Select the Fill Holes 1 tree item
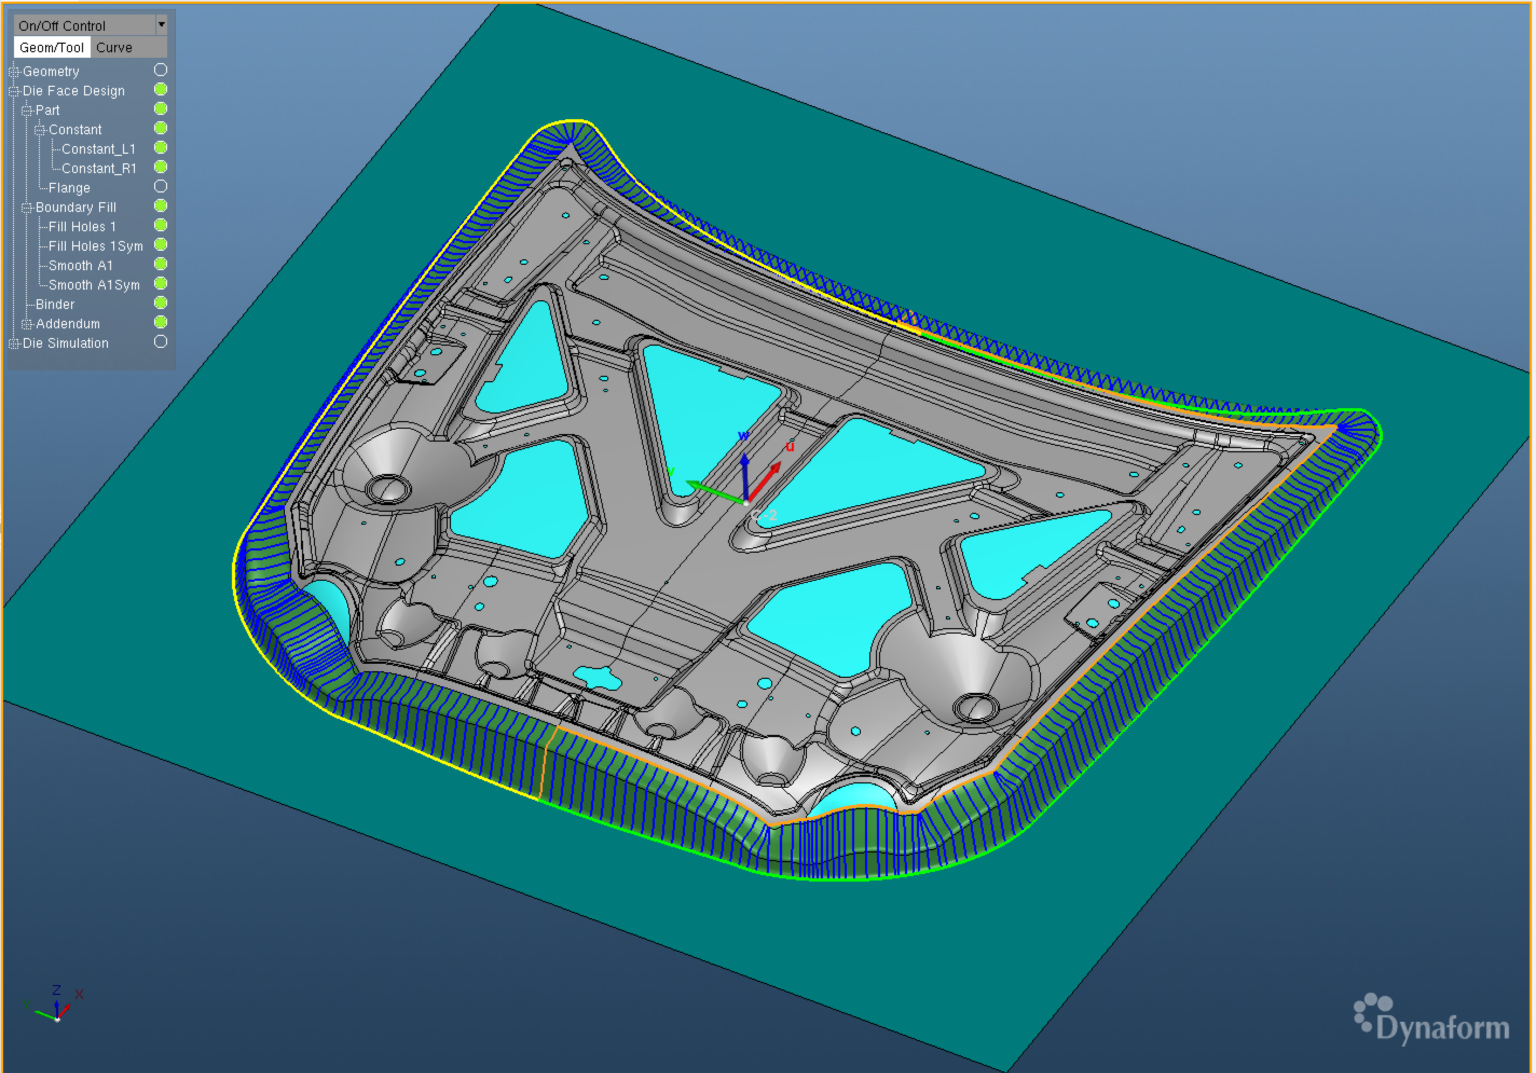 click(82, 227)
